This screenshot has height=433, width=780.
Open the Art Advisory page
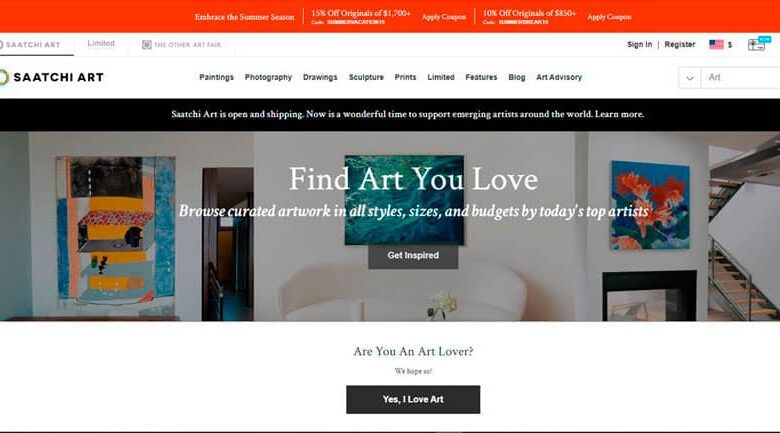pos(559,77)
